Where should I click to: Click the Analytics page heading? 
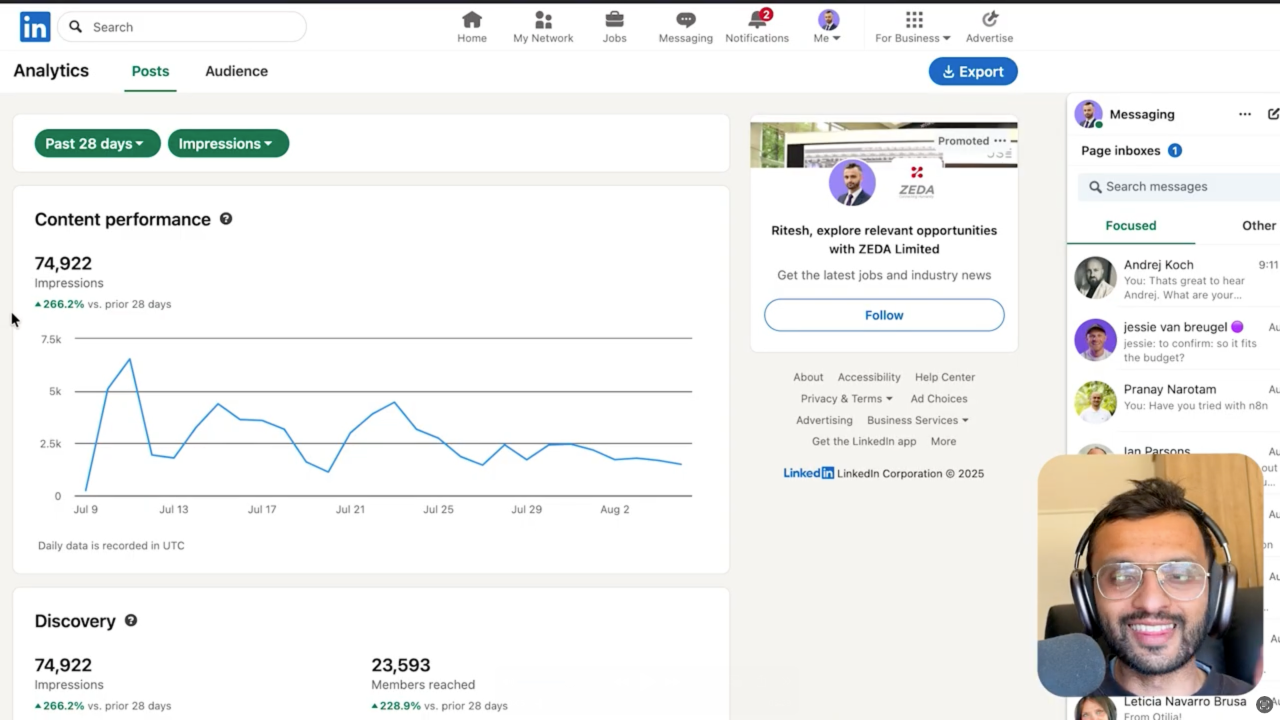[51, 71]
